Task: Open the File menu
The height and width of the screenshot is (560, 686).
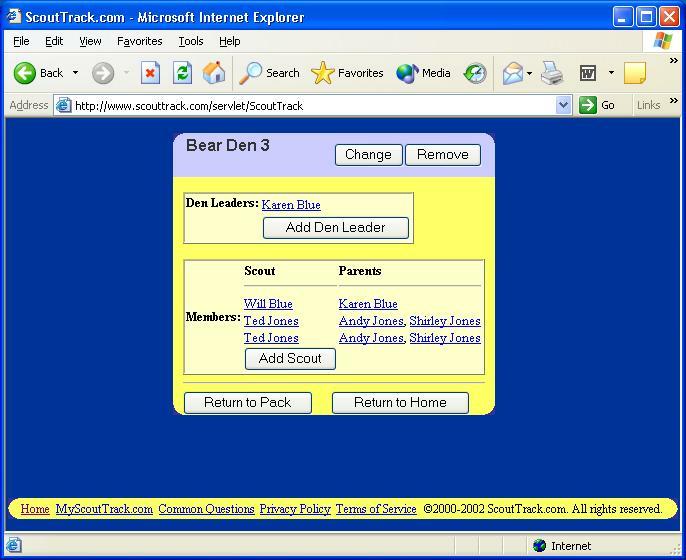Action: pos(21,41)
